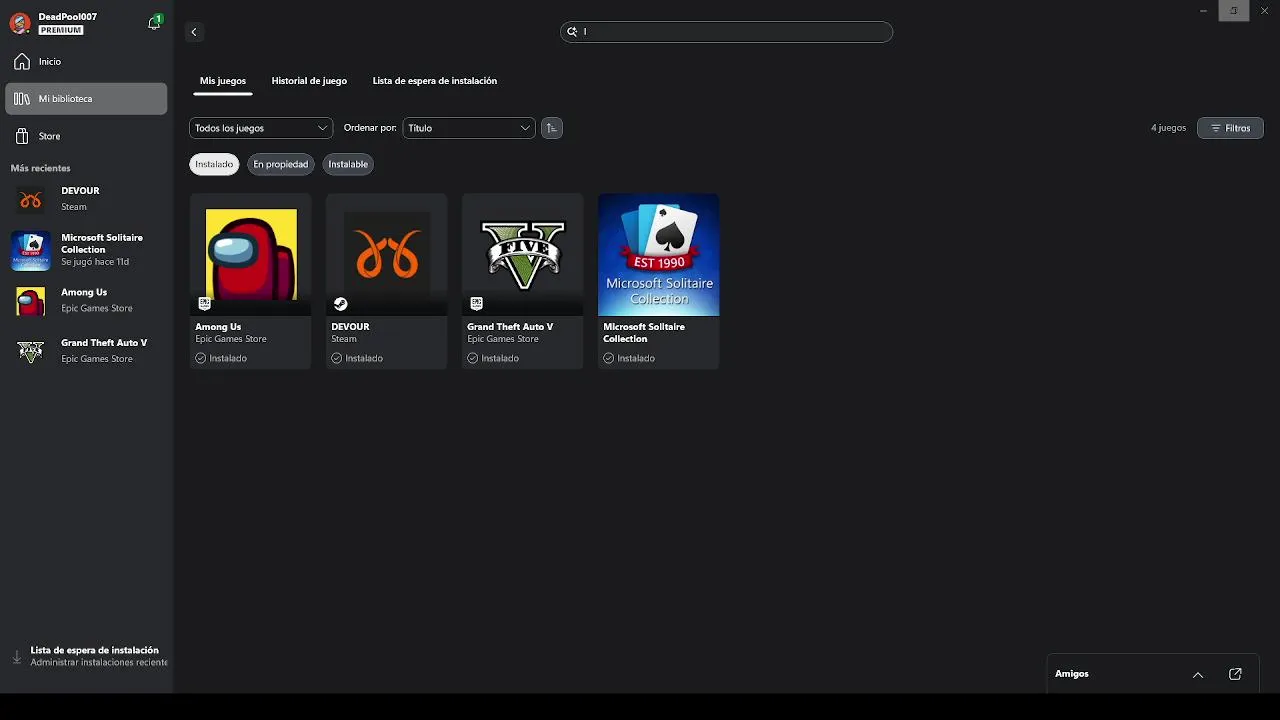1280x720 pixels.
Task: Open the Amigos panel label
Action: (x=1071, y=674)
